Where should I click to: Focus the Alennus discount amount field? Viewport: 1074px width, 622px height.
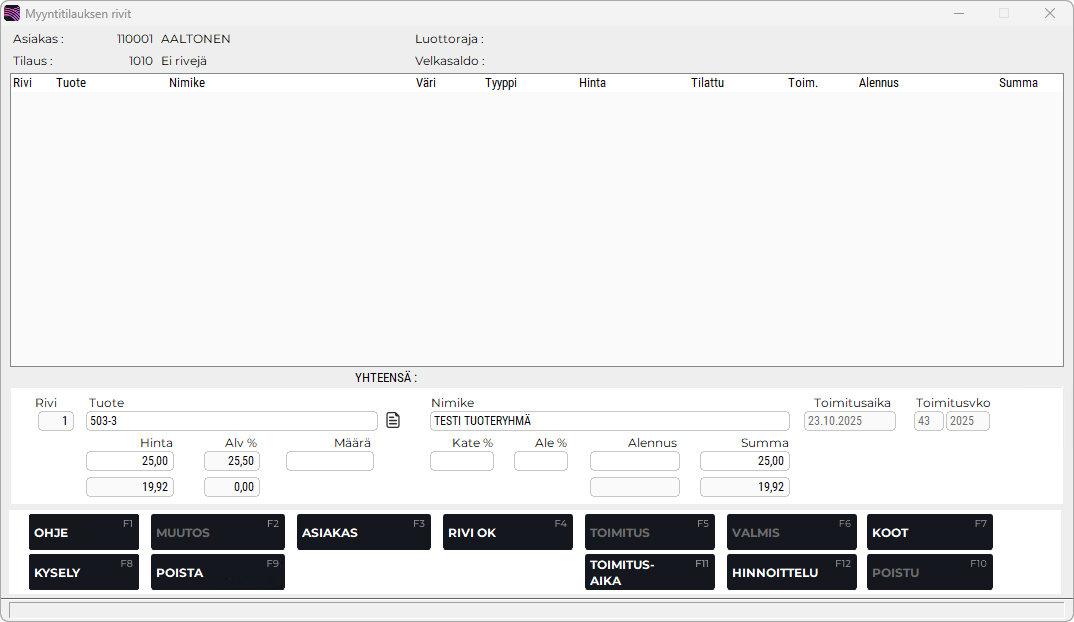634,461
